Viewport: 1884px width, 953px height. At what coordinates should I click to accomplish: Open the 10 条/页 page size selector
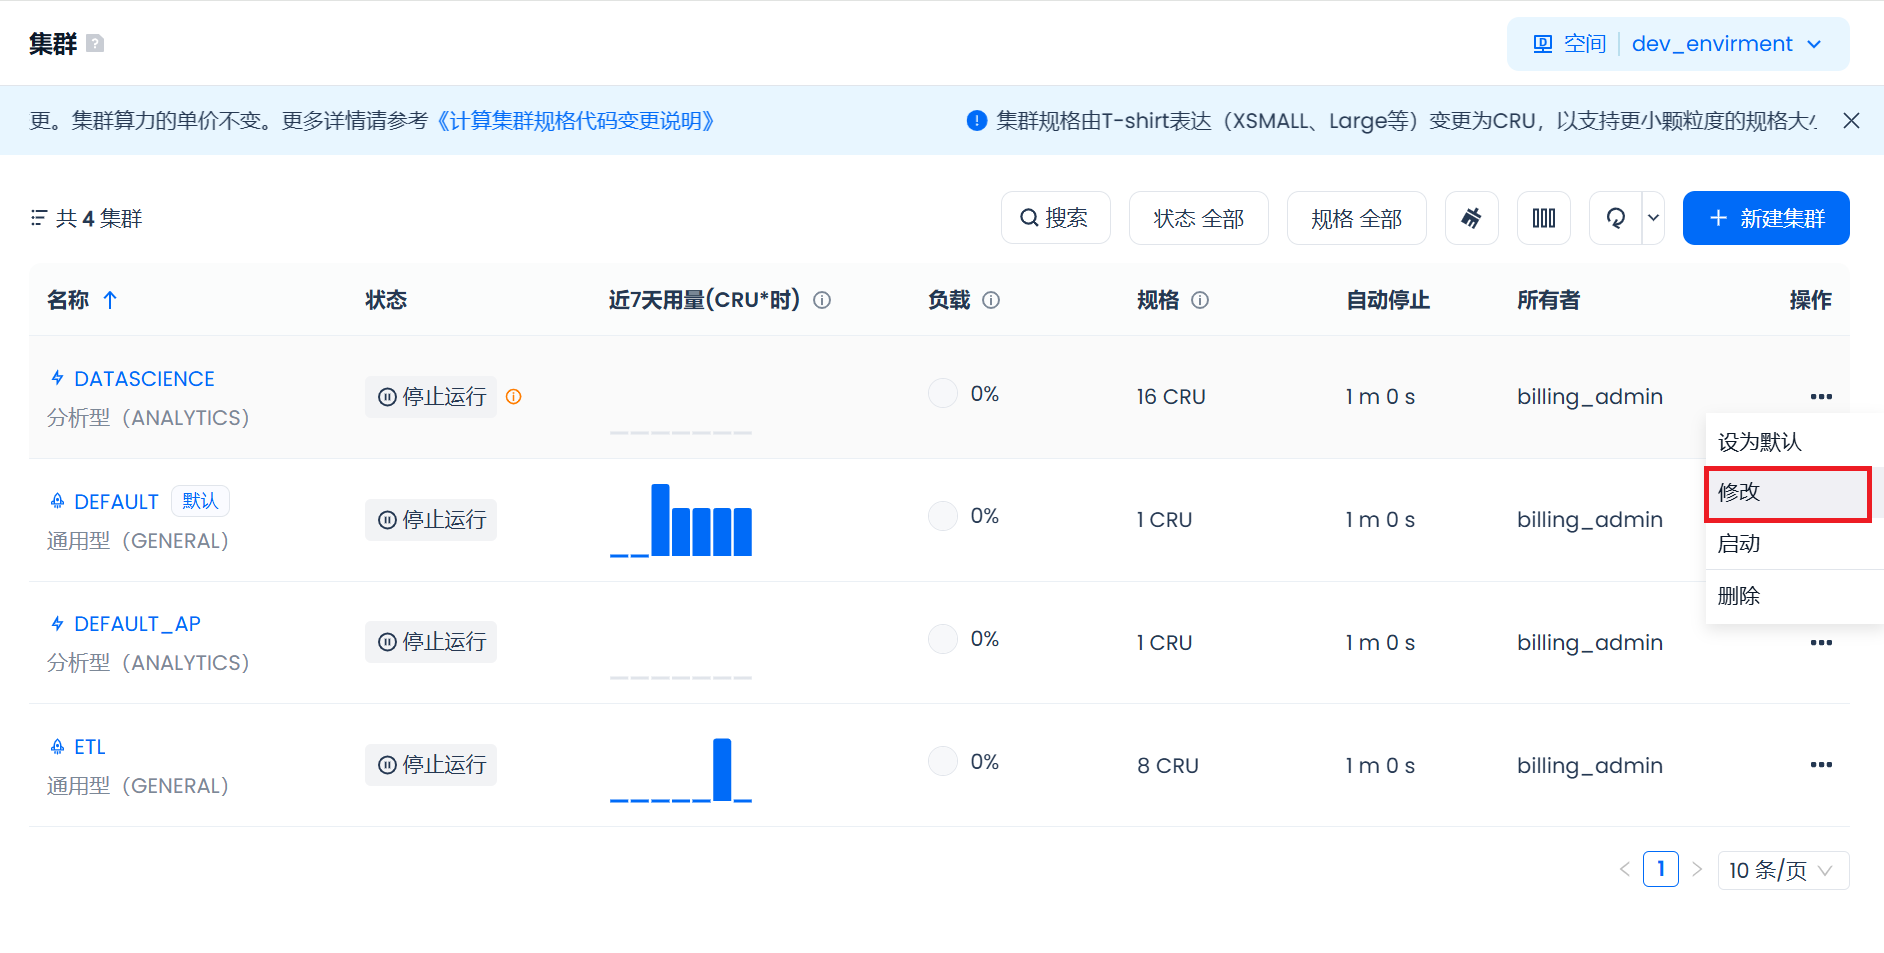point(1782,870)
